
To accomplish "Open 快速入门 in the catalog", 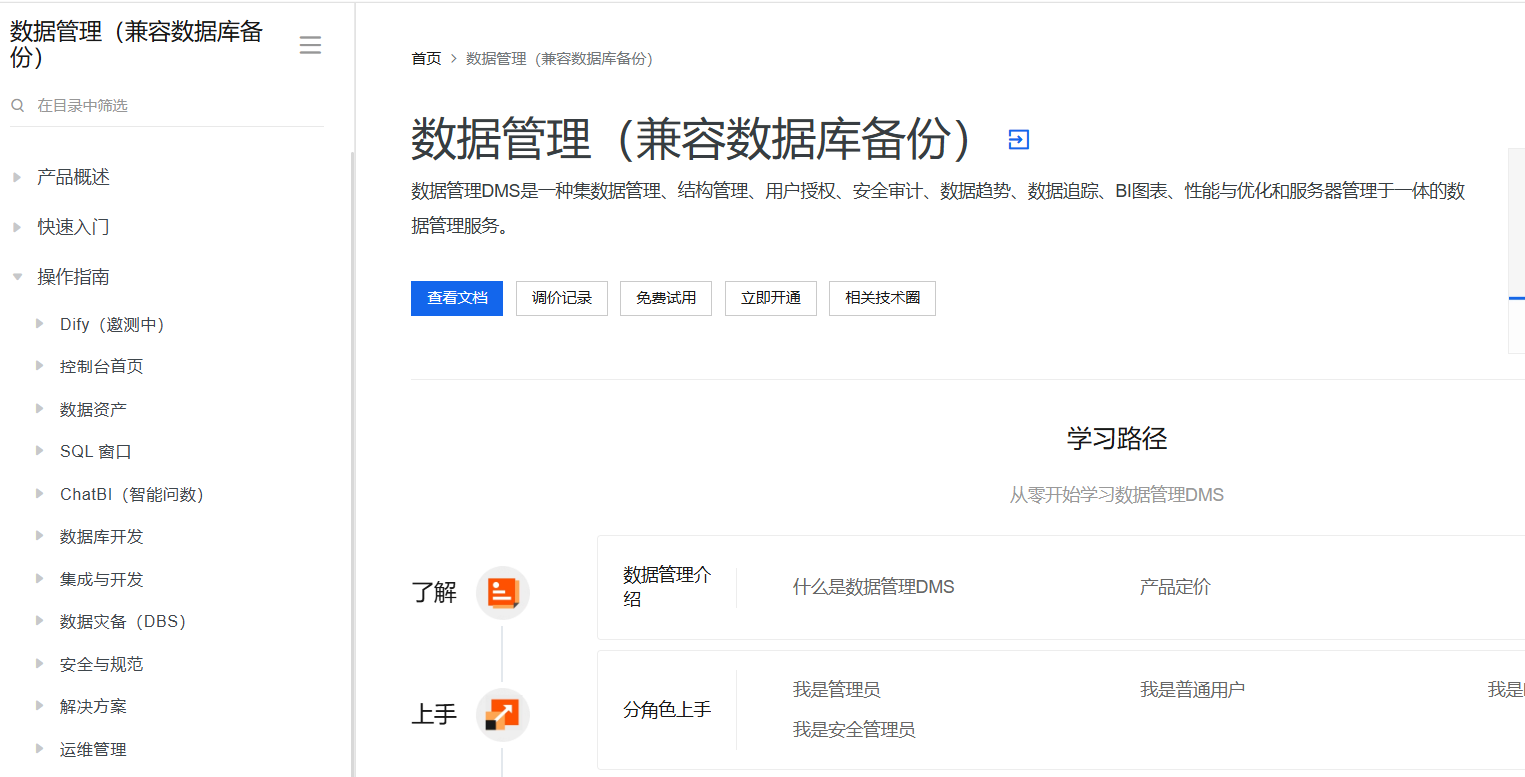I will (x=73, y=227).
